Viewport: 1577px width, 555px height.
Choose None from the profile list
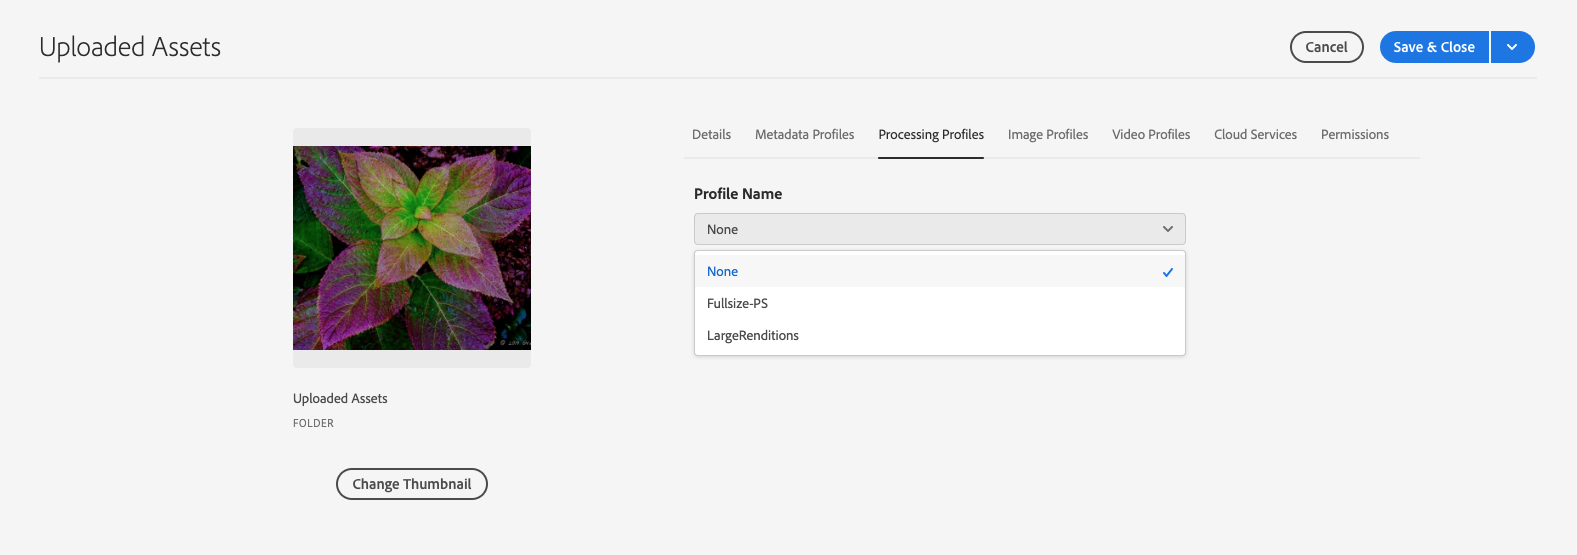tap(723, 272)
